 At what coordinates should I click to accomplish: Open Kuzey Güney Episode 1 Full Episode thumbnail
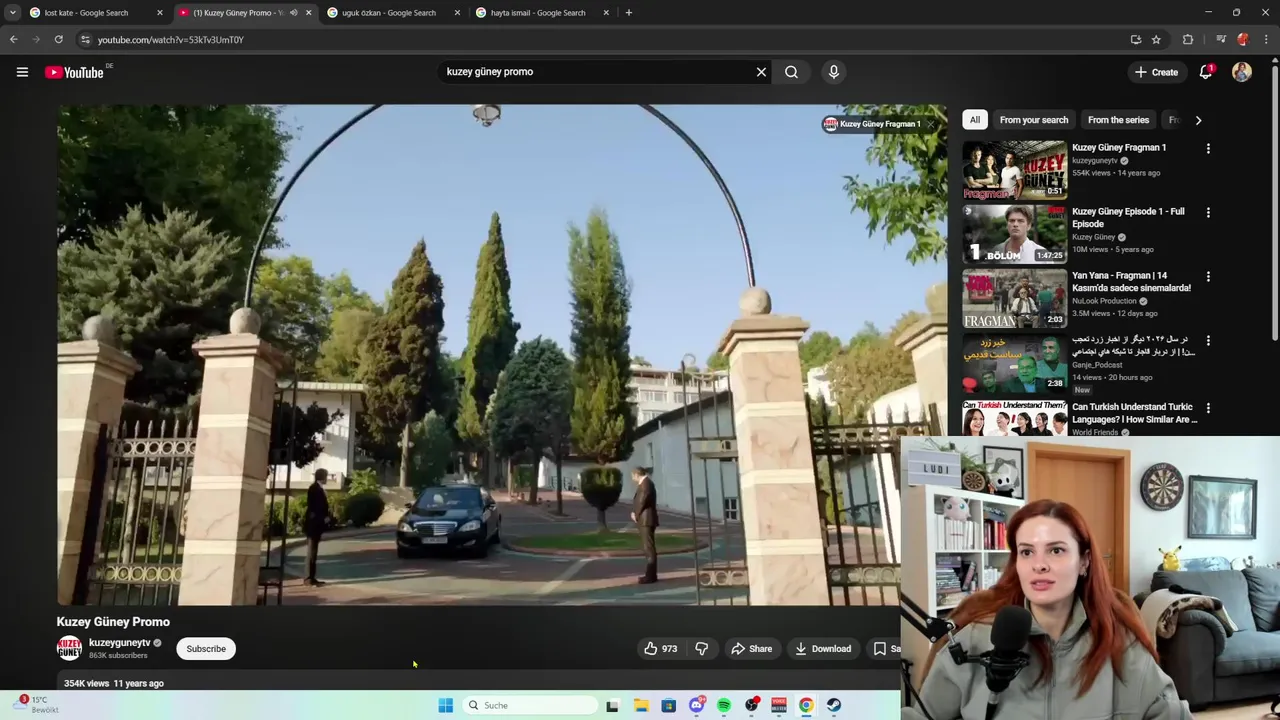[1014, 234]
